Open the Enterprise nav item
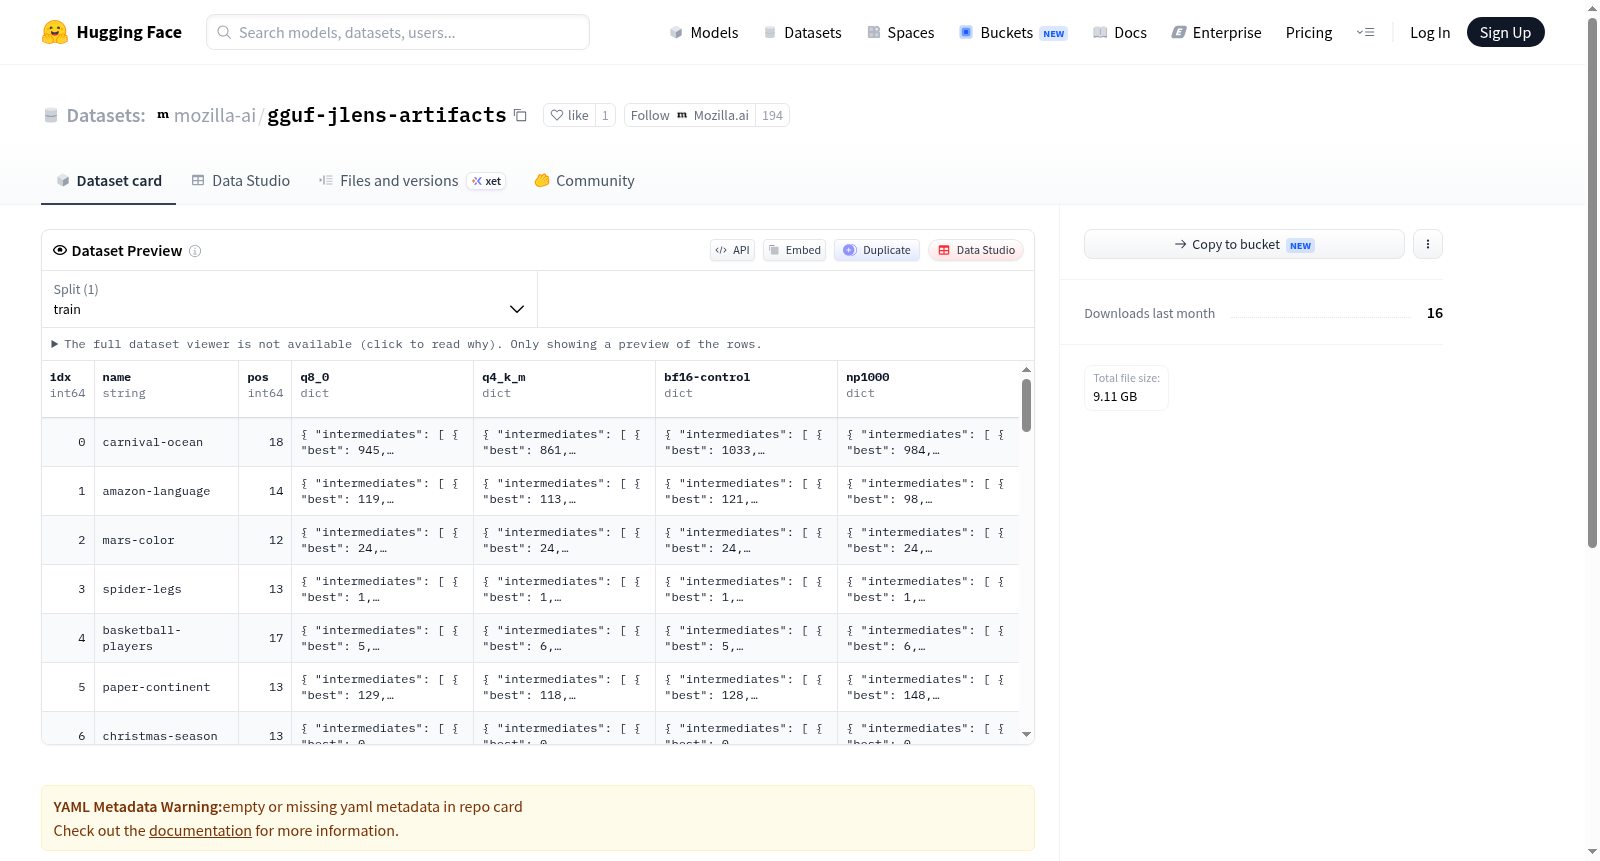 [1216, 32]
